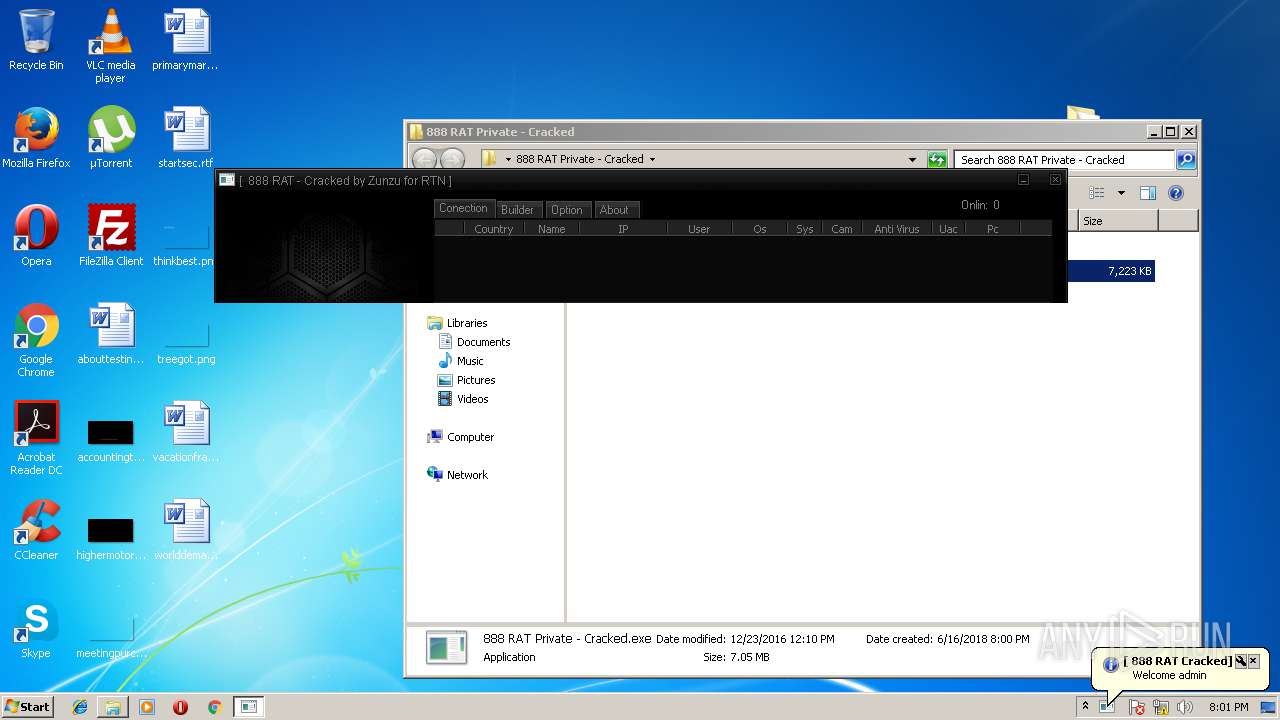Click the Explorer back navigation button

425,160
